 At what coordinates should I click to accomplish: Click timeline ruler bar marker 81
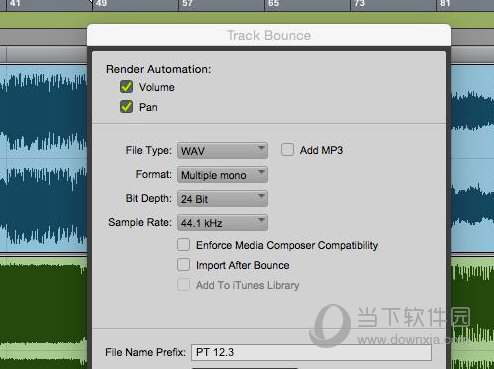[x=445, y=4]
